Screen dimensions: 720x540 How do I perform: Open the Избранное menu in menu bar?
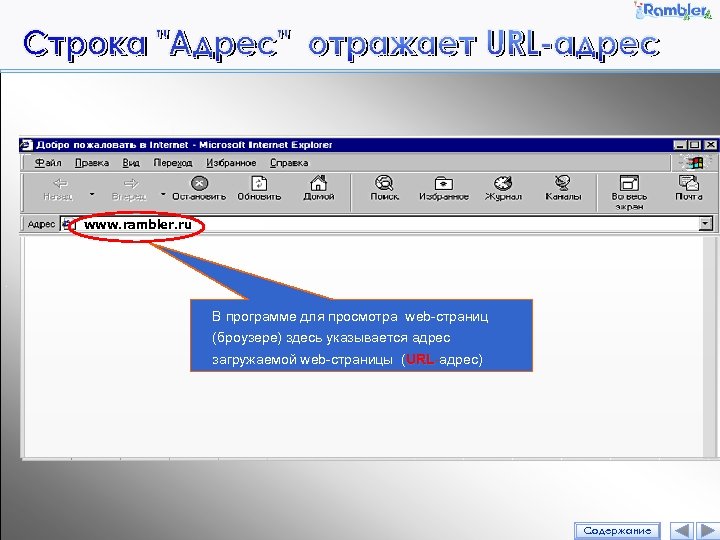click(231, 163)
